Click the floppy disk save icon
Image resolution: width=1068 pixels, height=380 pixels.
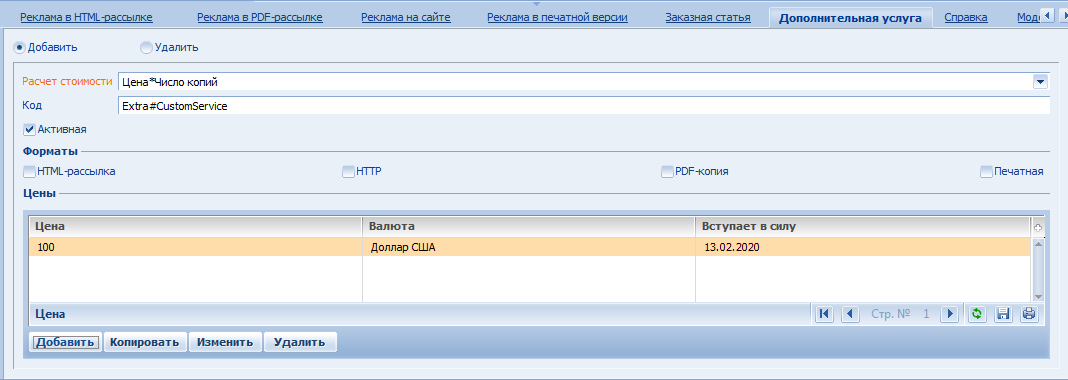point(1003,314)
